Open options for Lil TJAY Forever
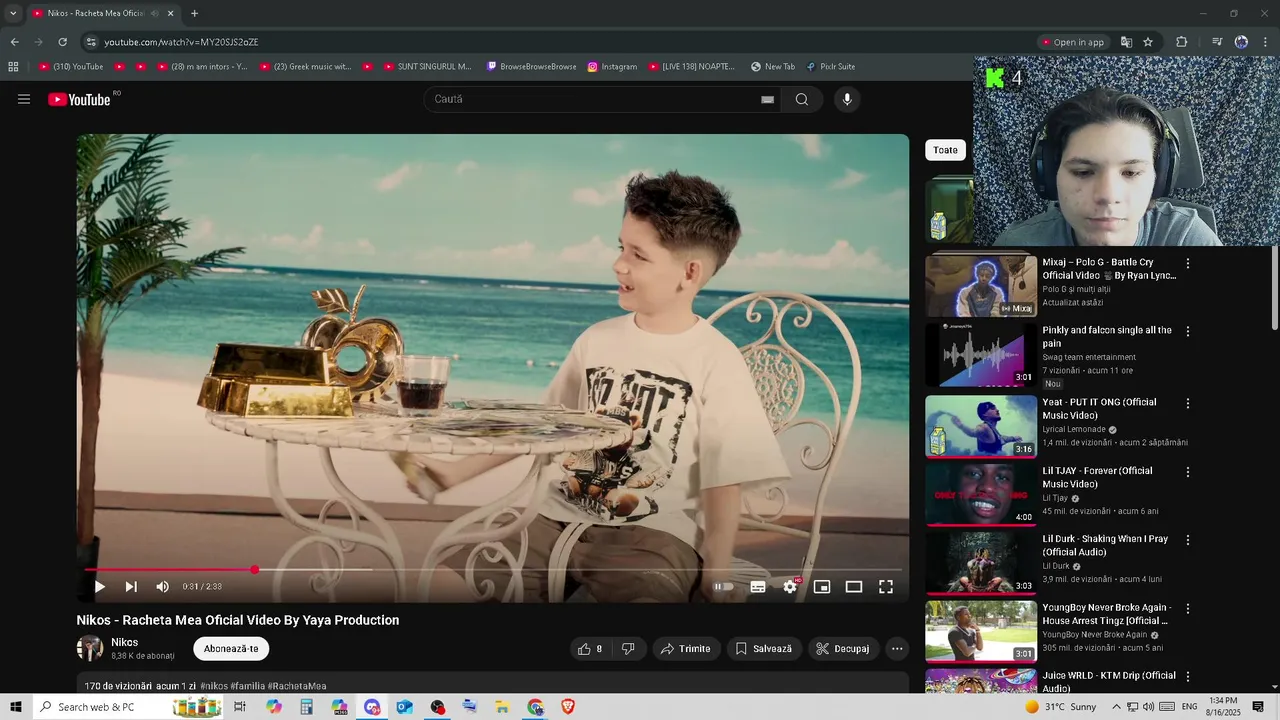Screen dimensions: 1280x720 [1188, 472]
